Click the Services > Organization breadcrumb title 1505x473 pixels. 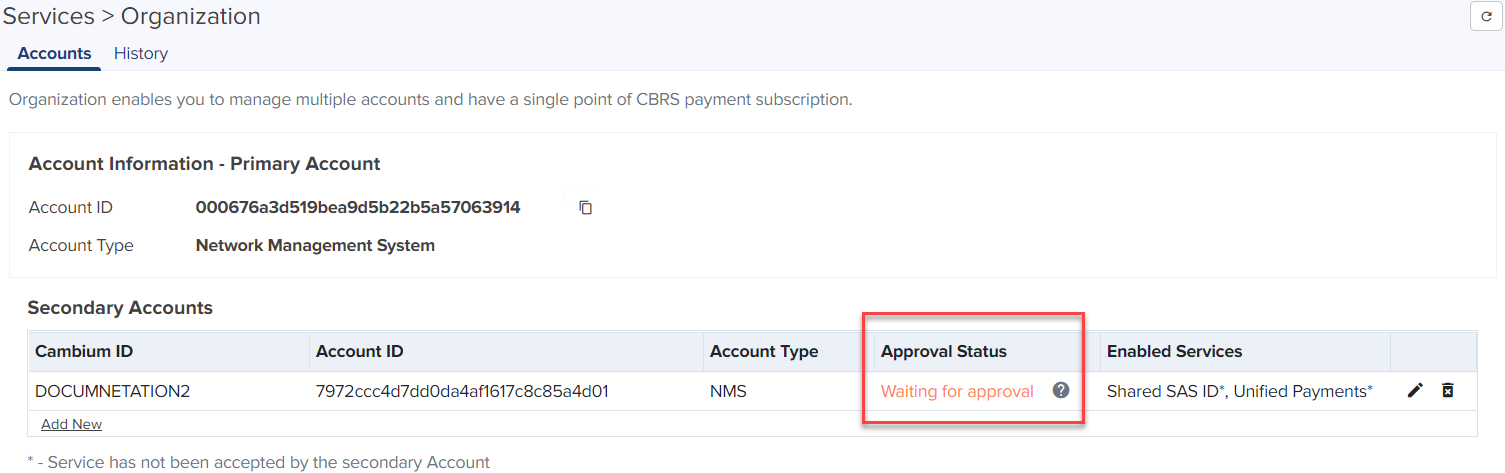[x=132, y=17]
